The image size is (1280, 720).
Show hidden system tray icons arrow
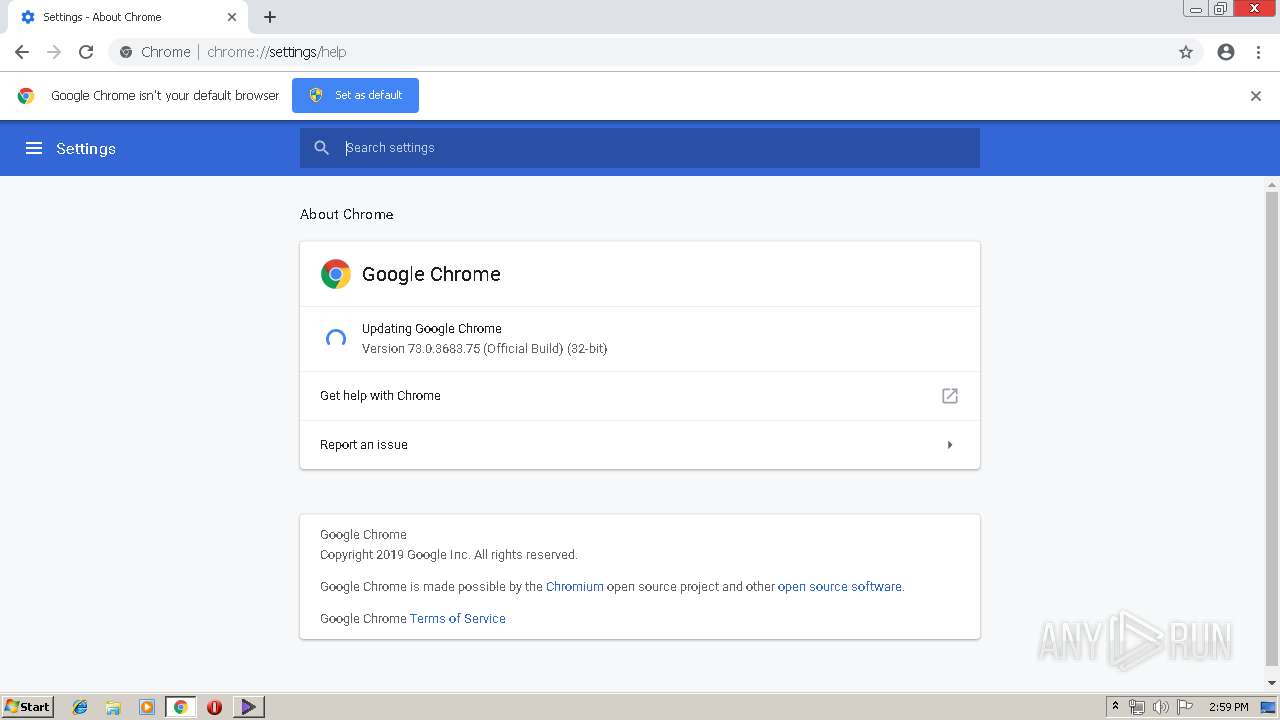(1115, 707)
